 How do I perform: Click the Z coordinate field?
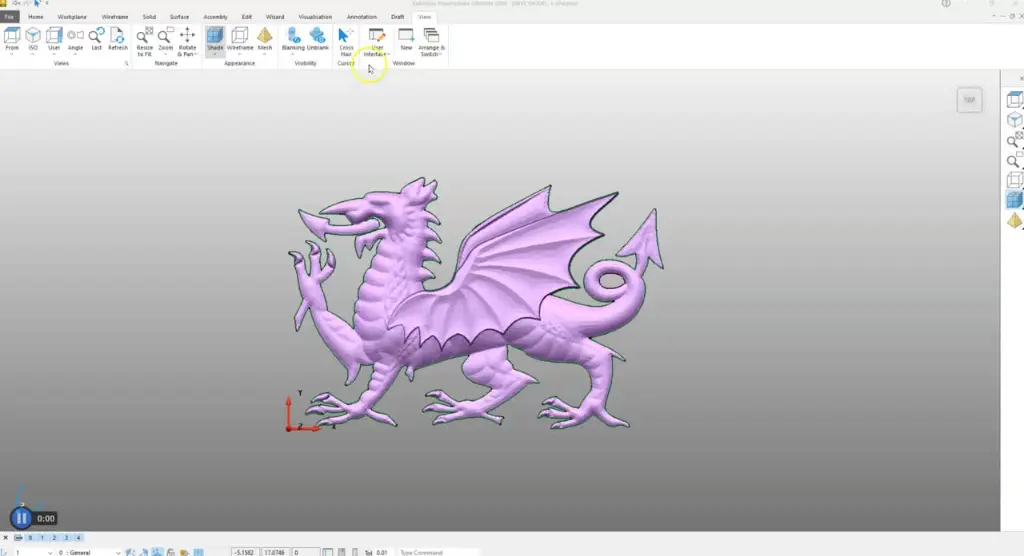[x=305, y=552]
